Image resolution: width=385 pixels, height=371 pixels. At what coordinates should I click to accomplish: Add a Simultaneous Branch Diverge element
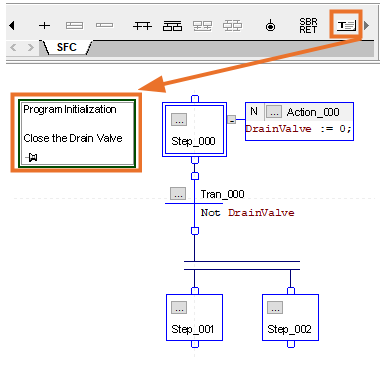[172, 26]
